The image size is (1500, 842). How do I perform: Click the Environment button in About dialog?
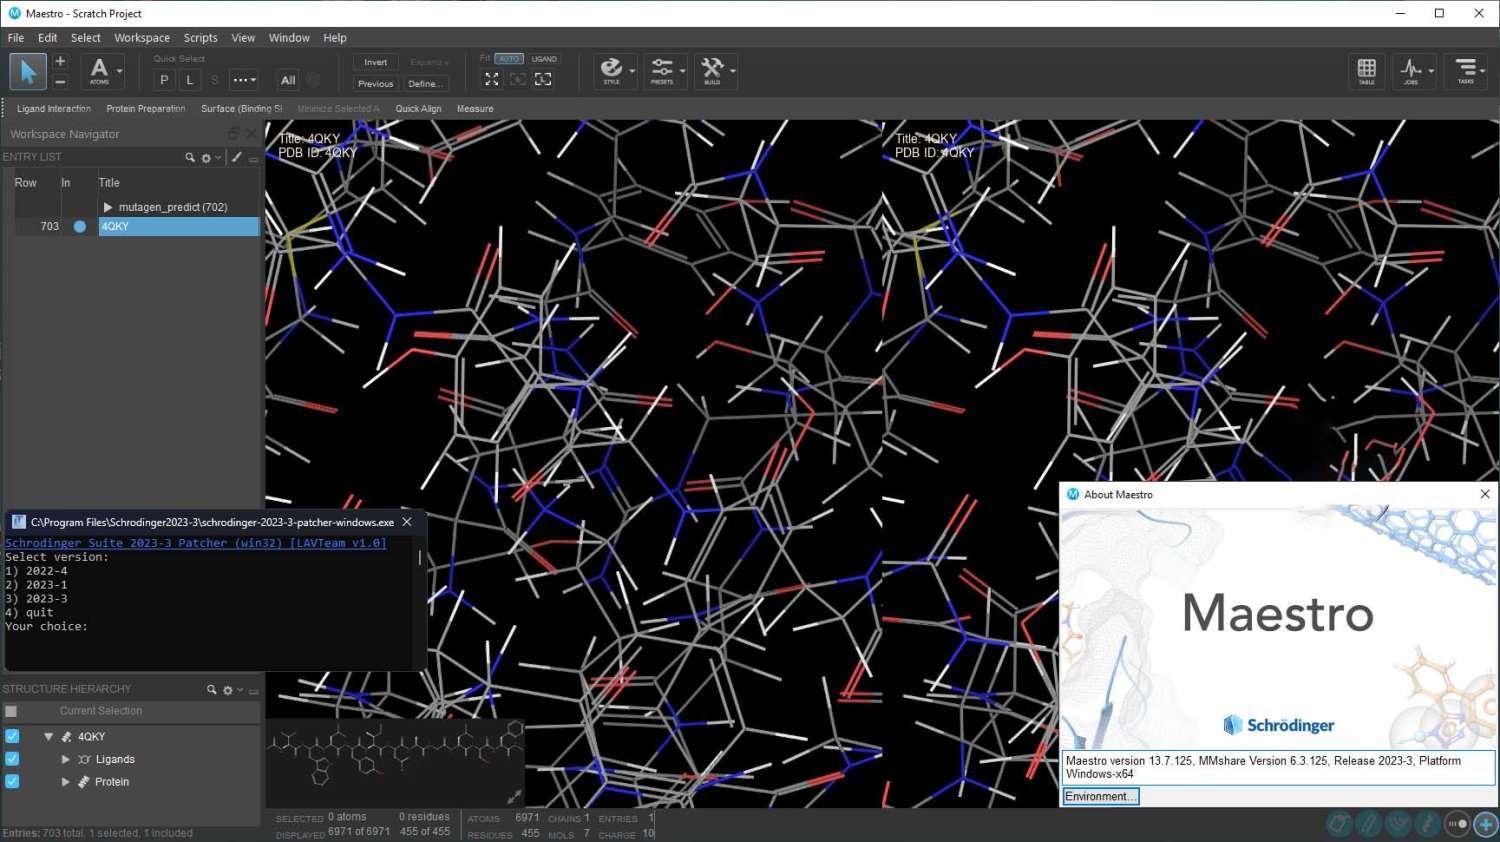point(1100,797)
